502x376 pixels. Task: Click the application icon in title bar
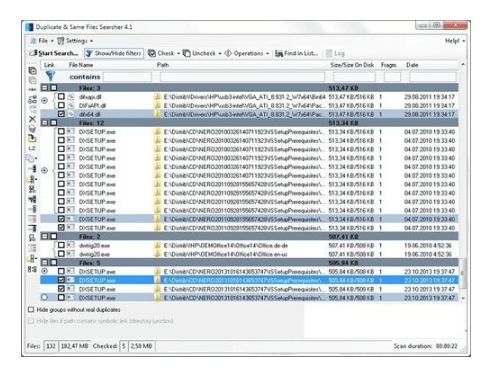pos(30,27)
